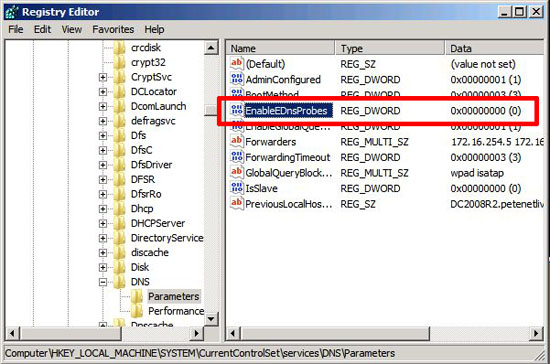This screenshot has width=550, height=364.
Task: Select the Forwarders value name
Action: [271, 142]
